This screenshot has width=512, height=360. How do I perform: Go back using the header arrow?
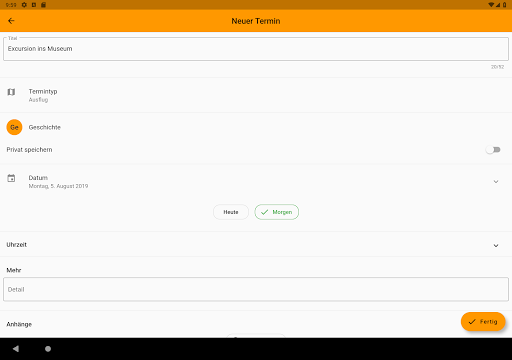coord(11,21)
